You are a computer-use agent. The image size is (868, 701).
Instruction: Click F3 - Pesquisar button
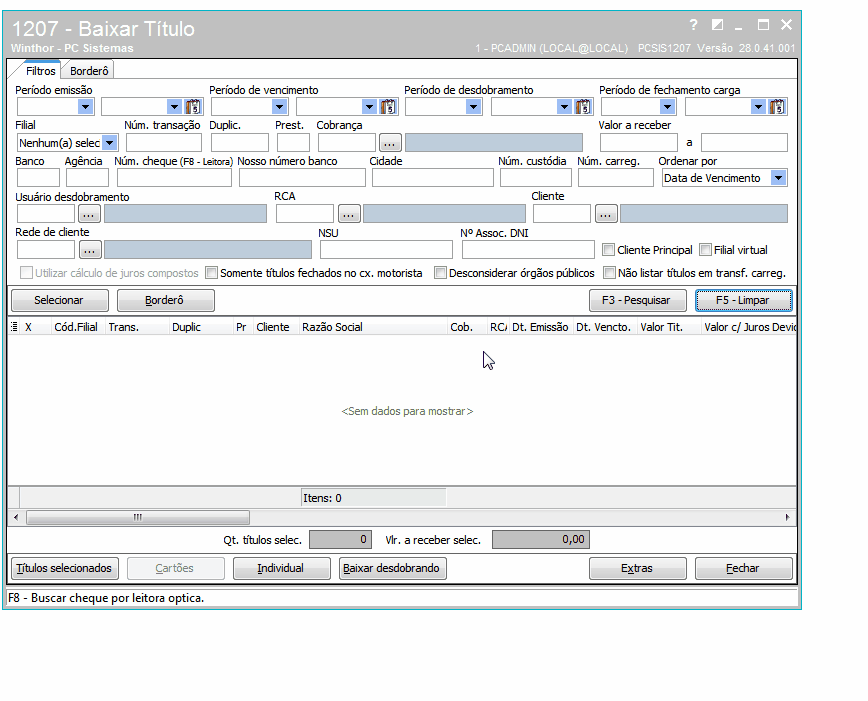pyautogui.click(x=637, y=300)
